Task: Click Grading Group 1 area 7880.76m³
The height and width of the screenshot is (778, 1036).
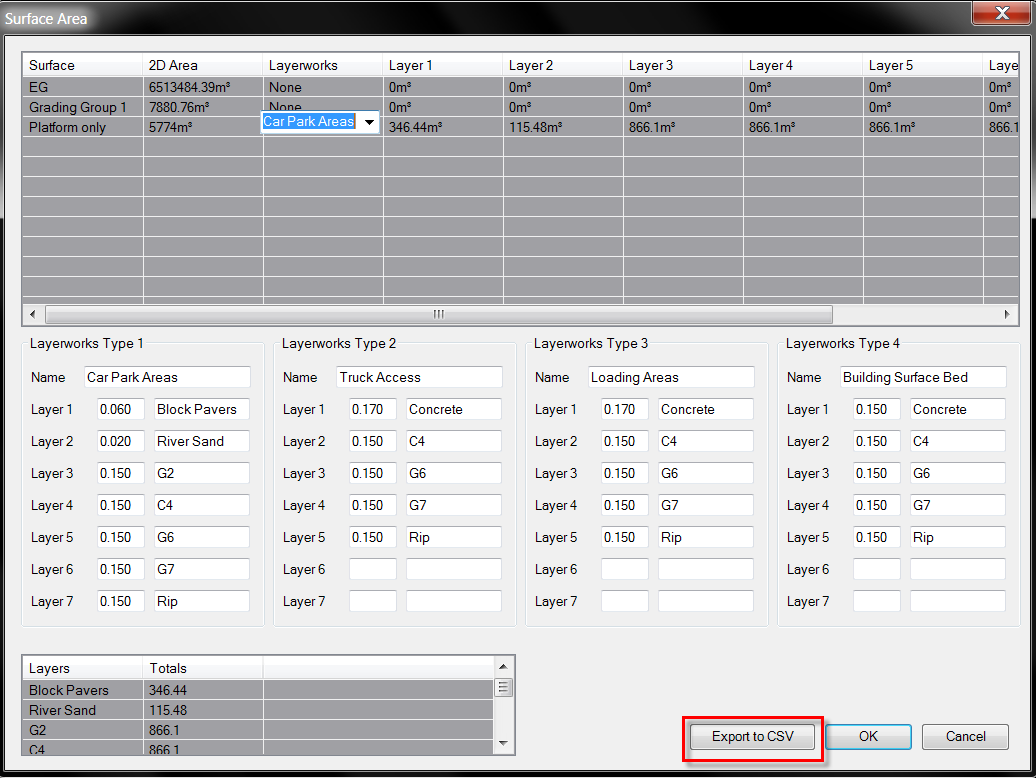Action: tap(179, 107)
